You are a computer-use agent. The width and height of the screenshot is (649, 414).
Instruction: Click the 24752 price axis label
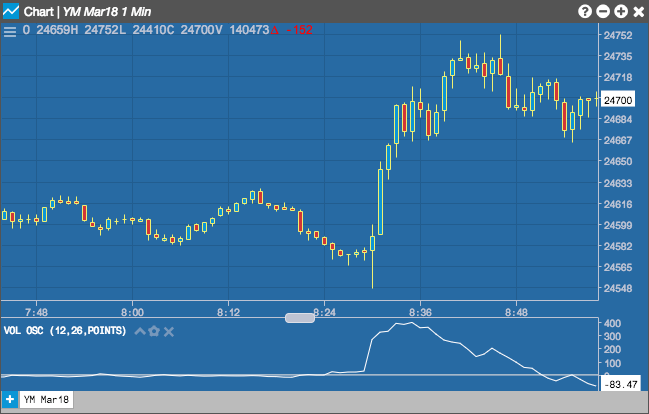(618, 35)
